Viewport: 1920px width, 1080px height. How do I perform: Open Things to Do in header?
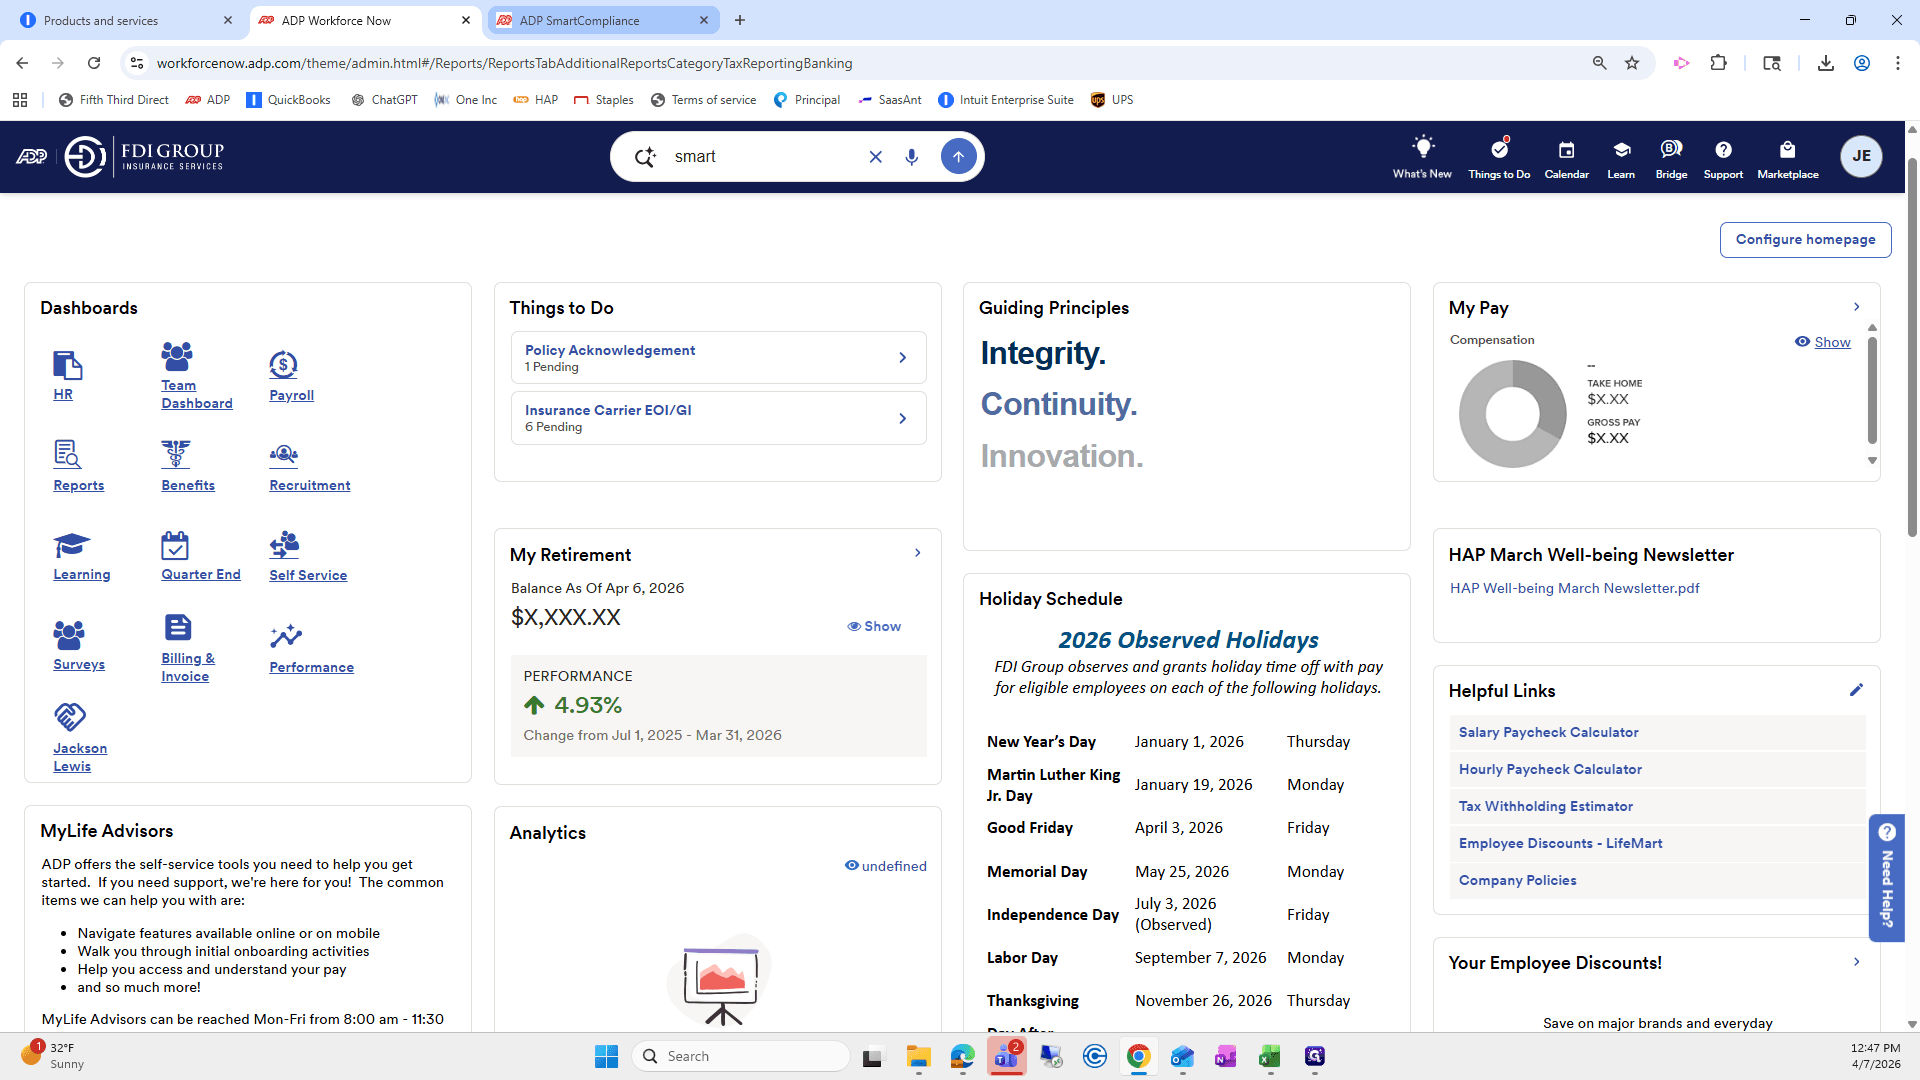pyautogui.click(x=1499, y=158)
